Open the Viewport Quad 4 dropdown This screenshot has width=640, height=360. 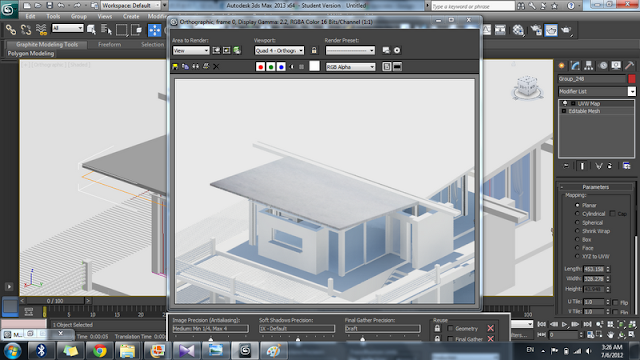pos(279,51)
